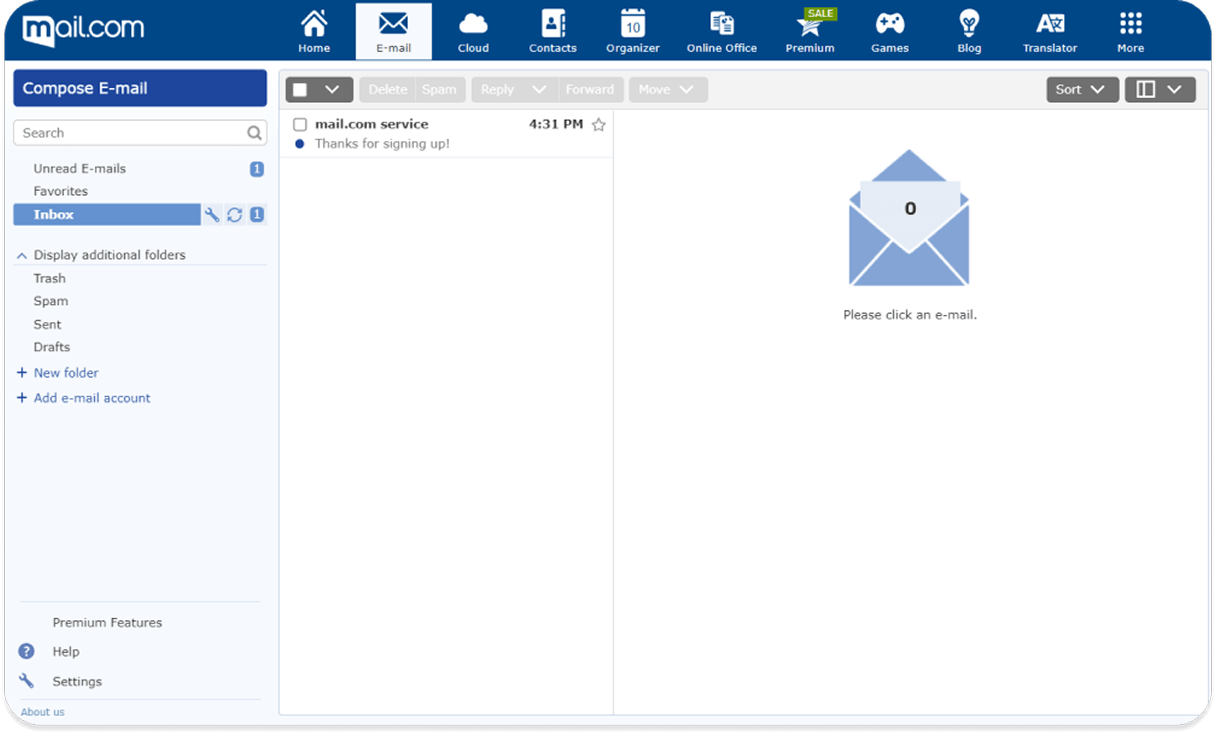Viewport: 1216px width, 735px height.
Task: Toggle the select-all checkbox in toolbar
Action: pos(300,90)
